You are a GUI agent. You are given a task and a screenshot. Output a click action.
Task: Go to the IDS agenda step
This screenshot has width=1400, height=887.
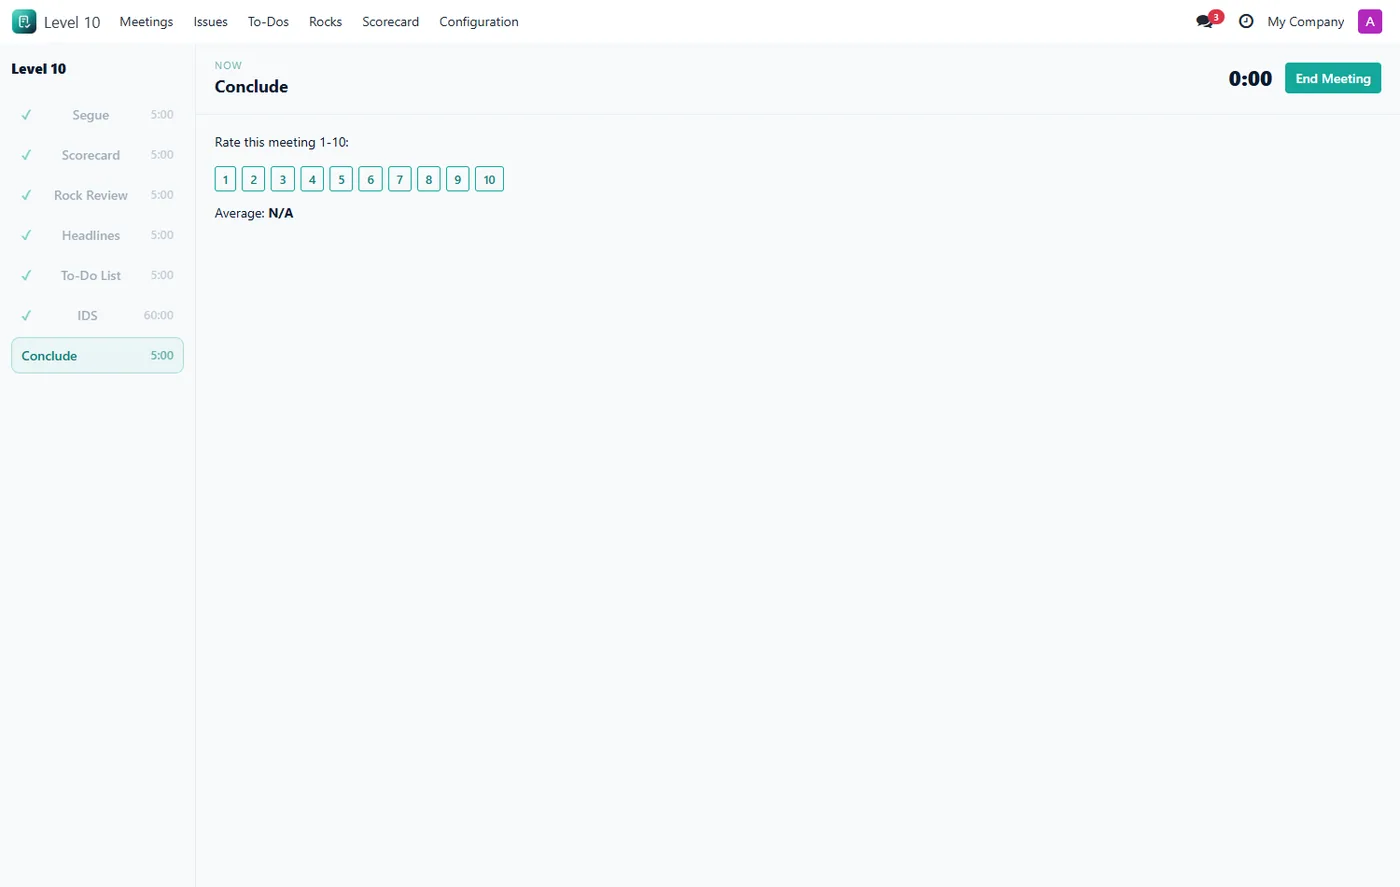point(97,315)
